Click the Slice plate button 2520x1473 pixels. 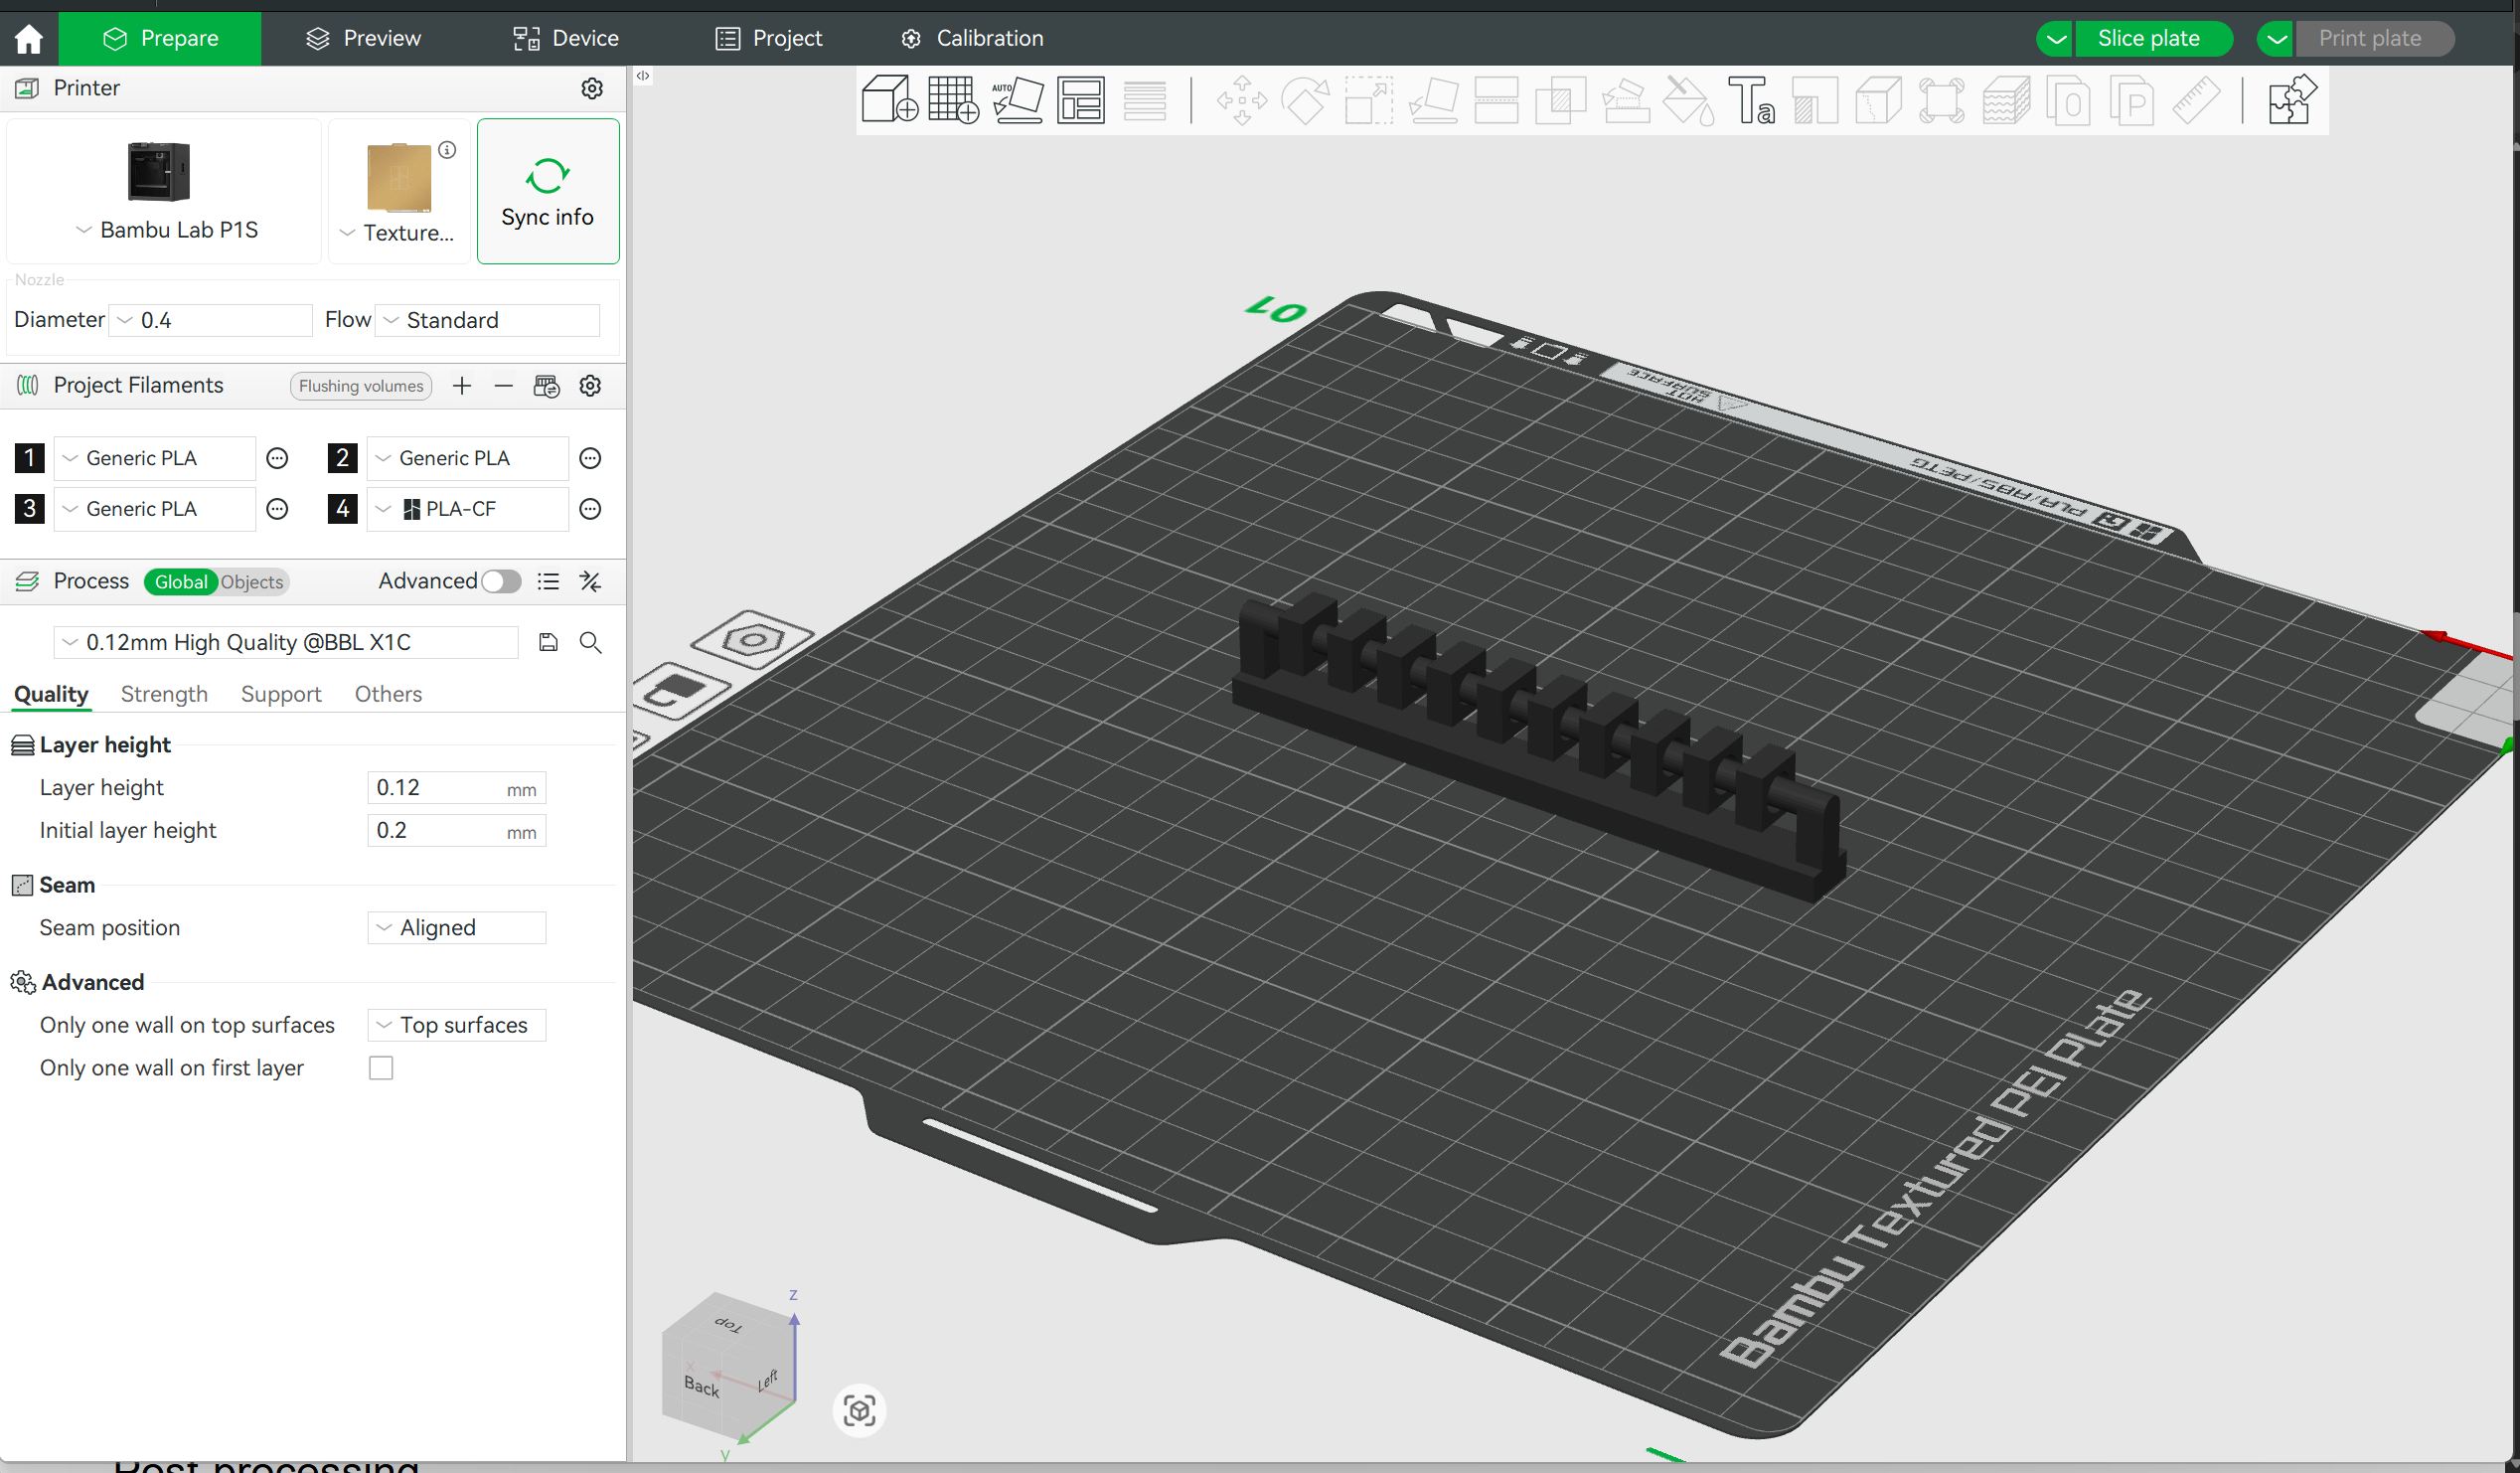coord(2151,38)
